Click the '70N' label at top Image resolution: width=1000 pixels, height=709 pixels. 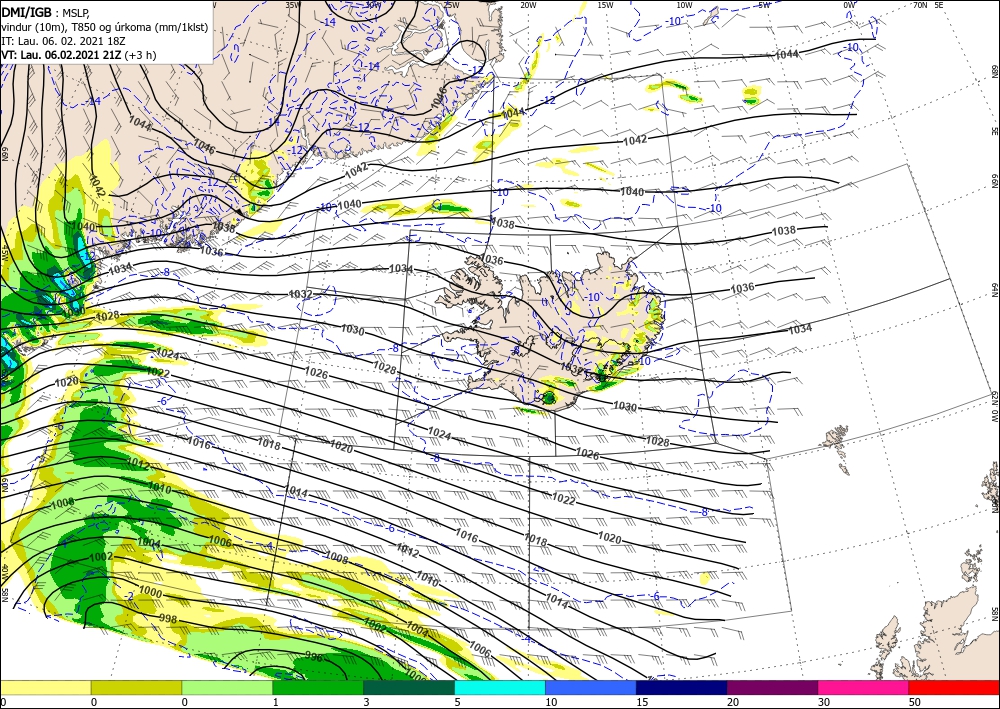(x=920, y=5)
